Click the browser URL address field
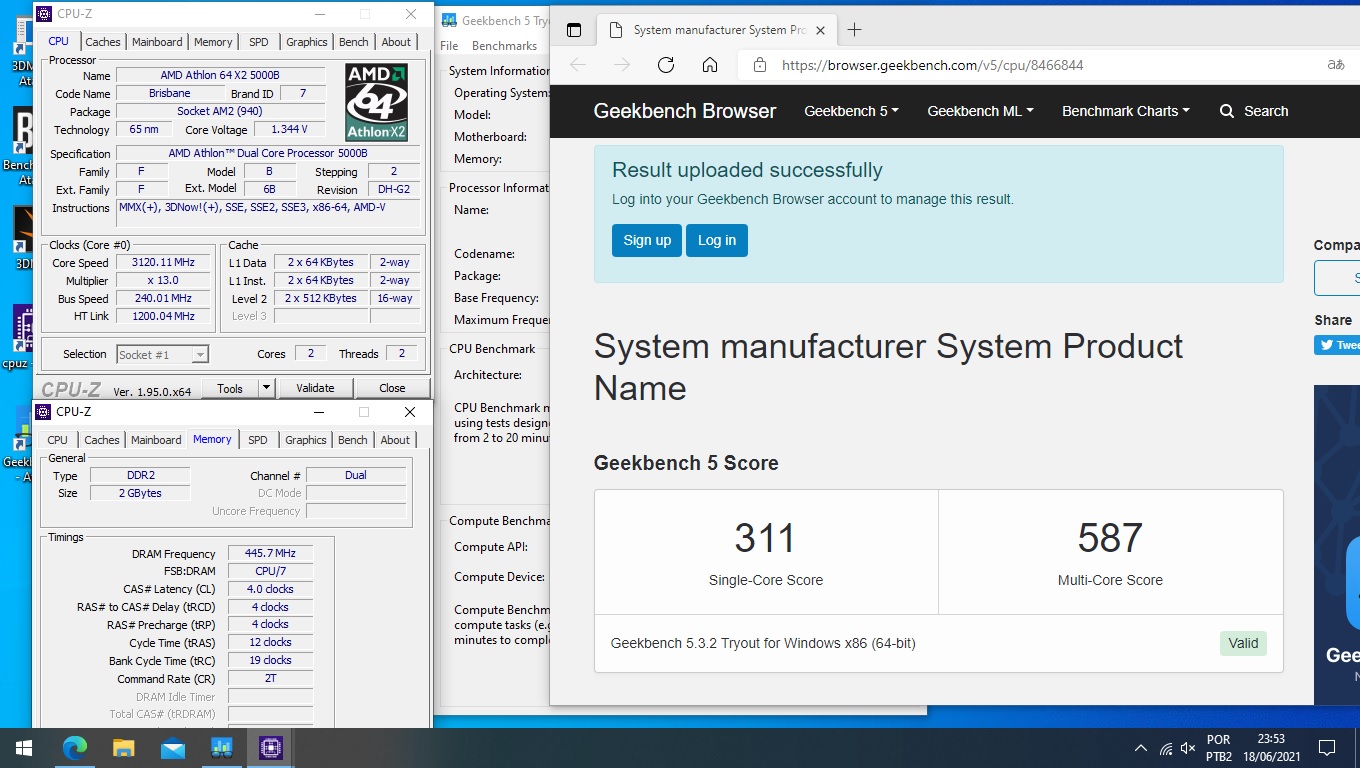 [x=1040, y=65]
